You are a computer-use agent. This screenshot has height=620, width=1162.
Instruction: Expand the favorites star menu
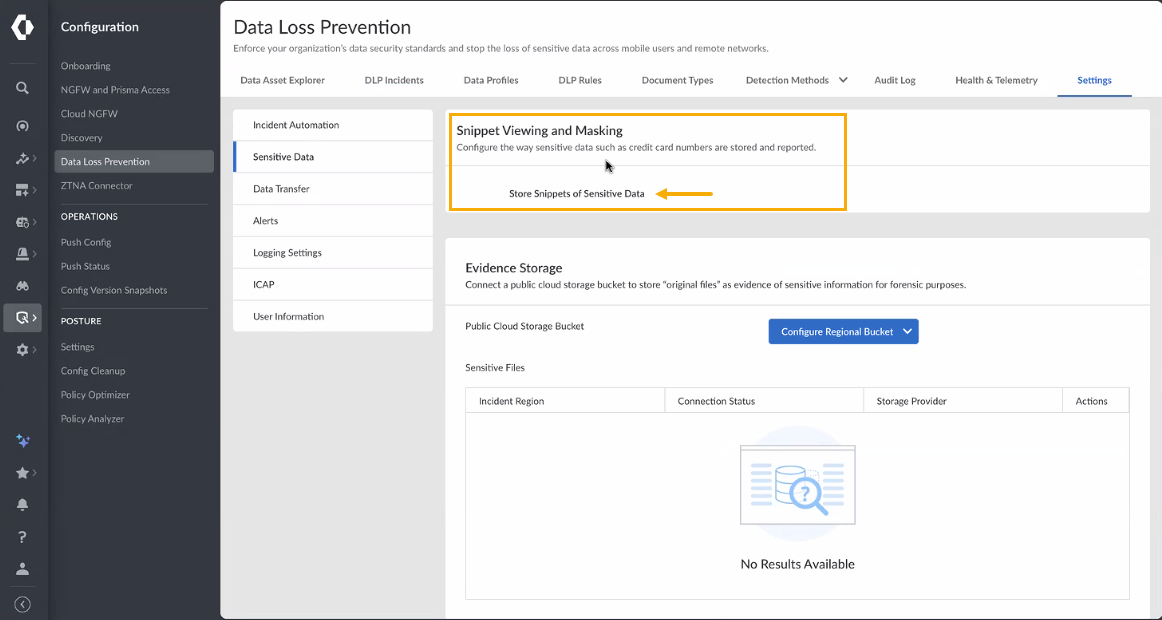[22, 473]
